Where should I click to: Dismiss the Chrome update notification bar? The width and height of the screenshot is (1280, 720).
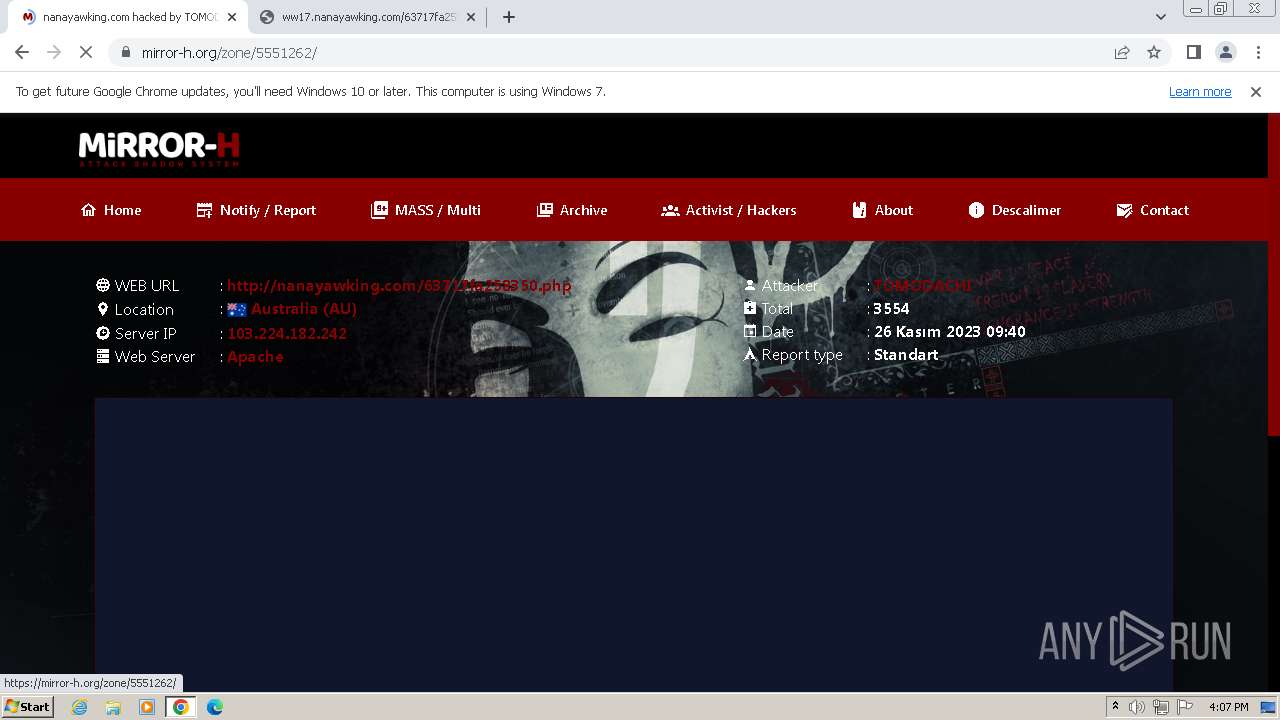(x=1256, y=91)
